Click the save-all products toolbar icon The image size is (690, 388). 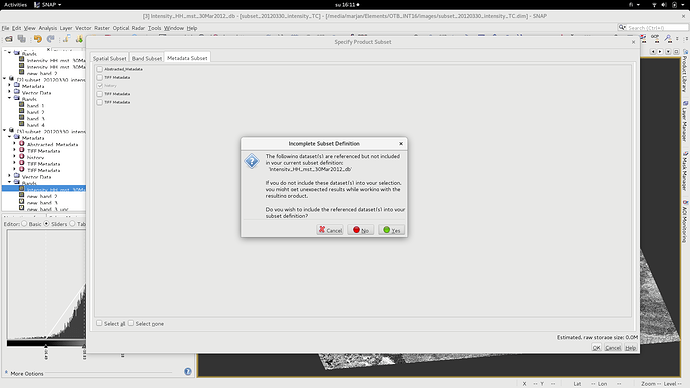coord(22,39)
